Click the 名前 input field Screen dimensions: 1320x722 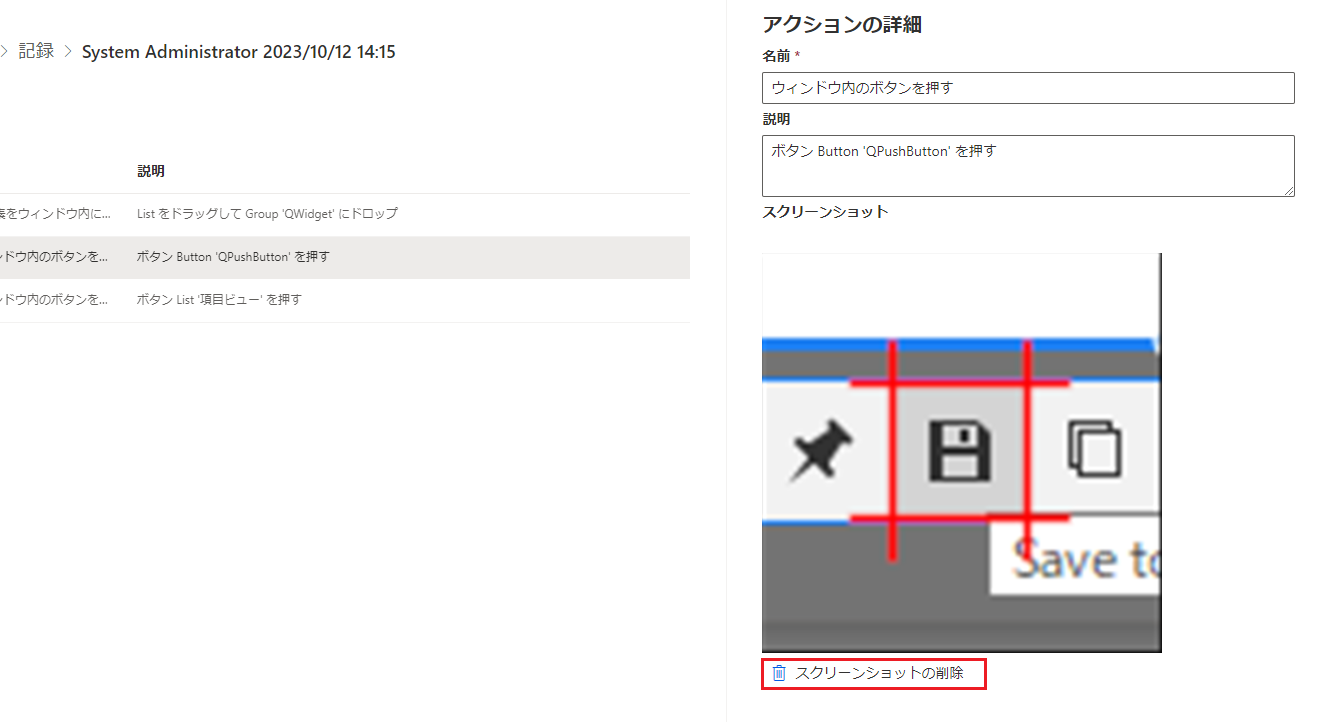1028,88
